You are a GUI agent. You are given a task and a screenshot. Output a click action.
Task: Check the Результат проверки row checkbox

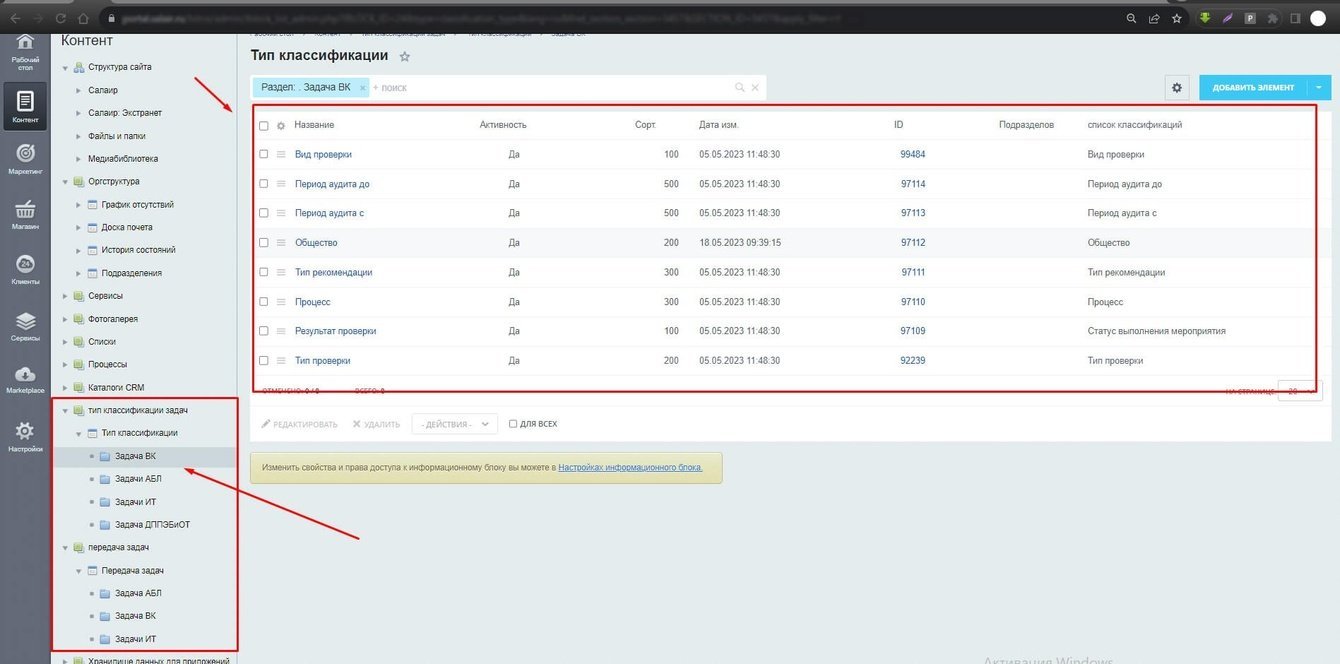tap(264, 331)
